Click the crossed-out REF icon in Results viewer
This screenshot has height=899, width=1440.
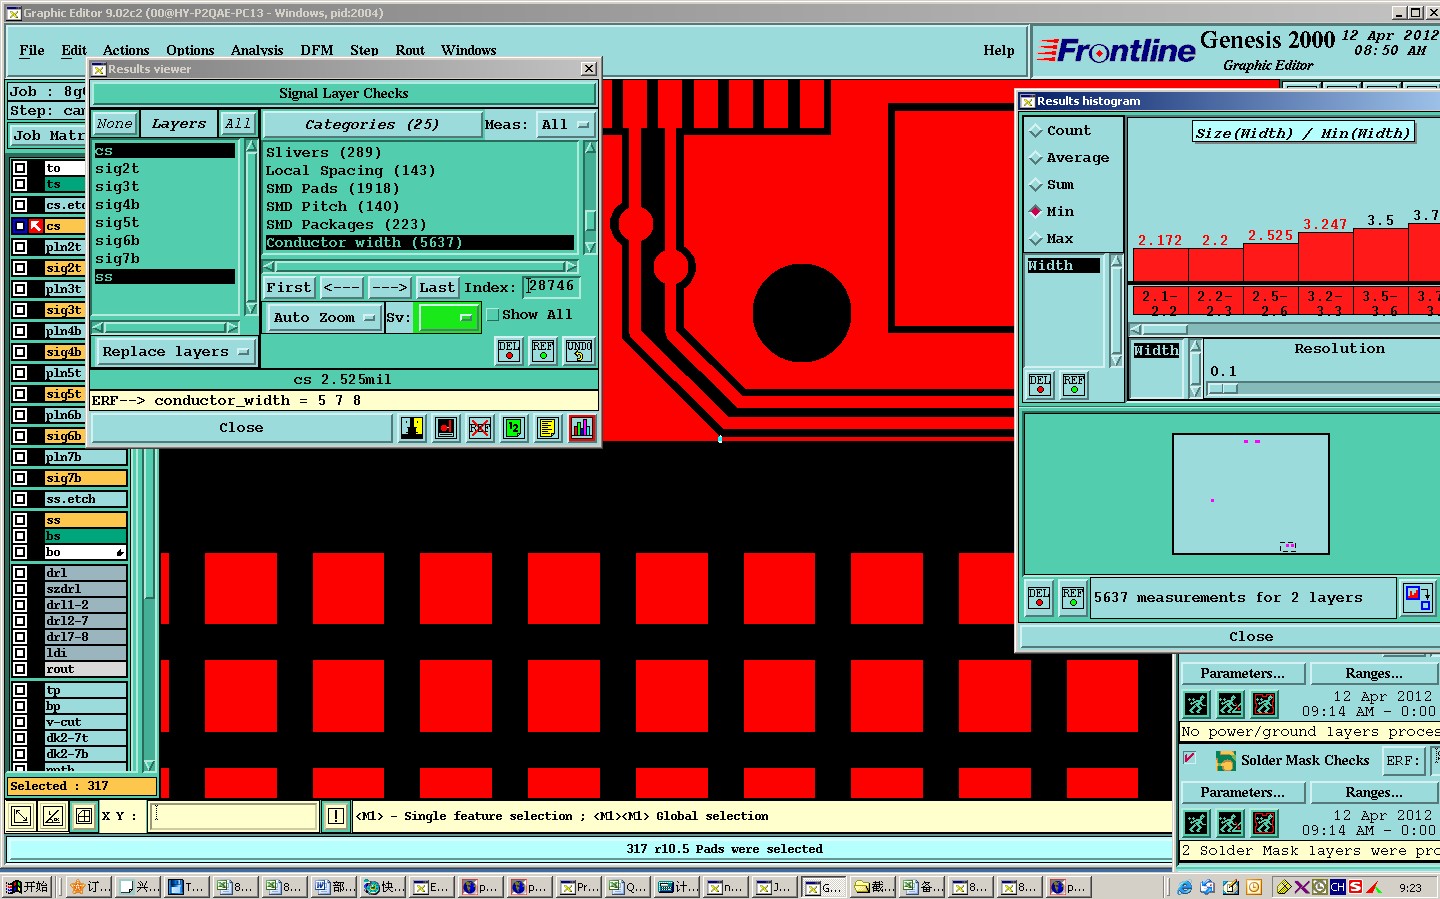tap(480, 428)
